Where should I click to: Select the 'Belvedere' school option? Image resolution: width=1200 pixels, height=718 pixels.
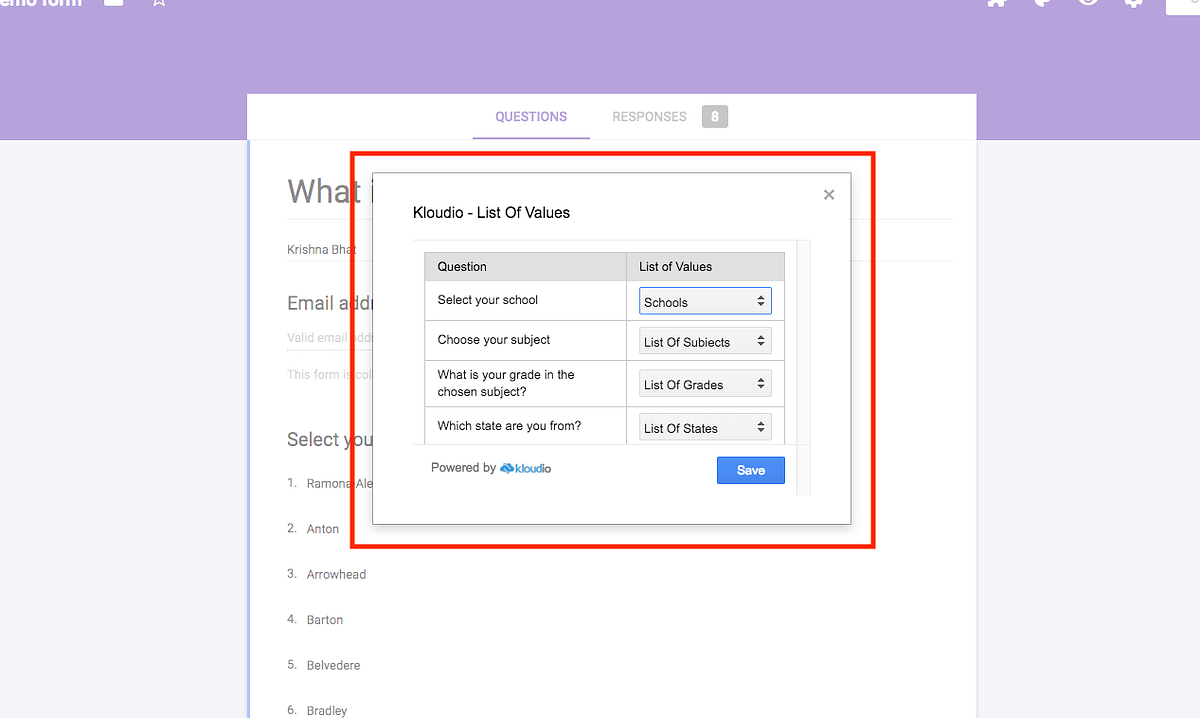[x=334, y=666]
